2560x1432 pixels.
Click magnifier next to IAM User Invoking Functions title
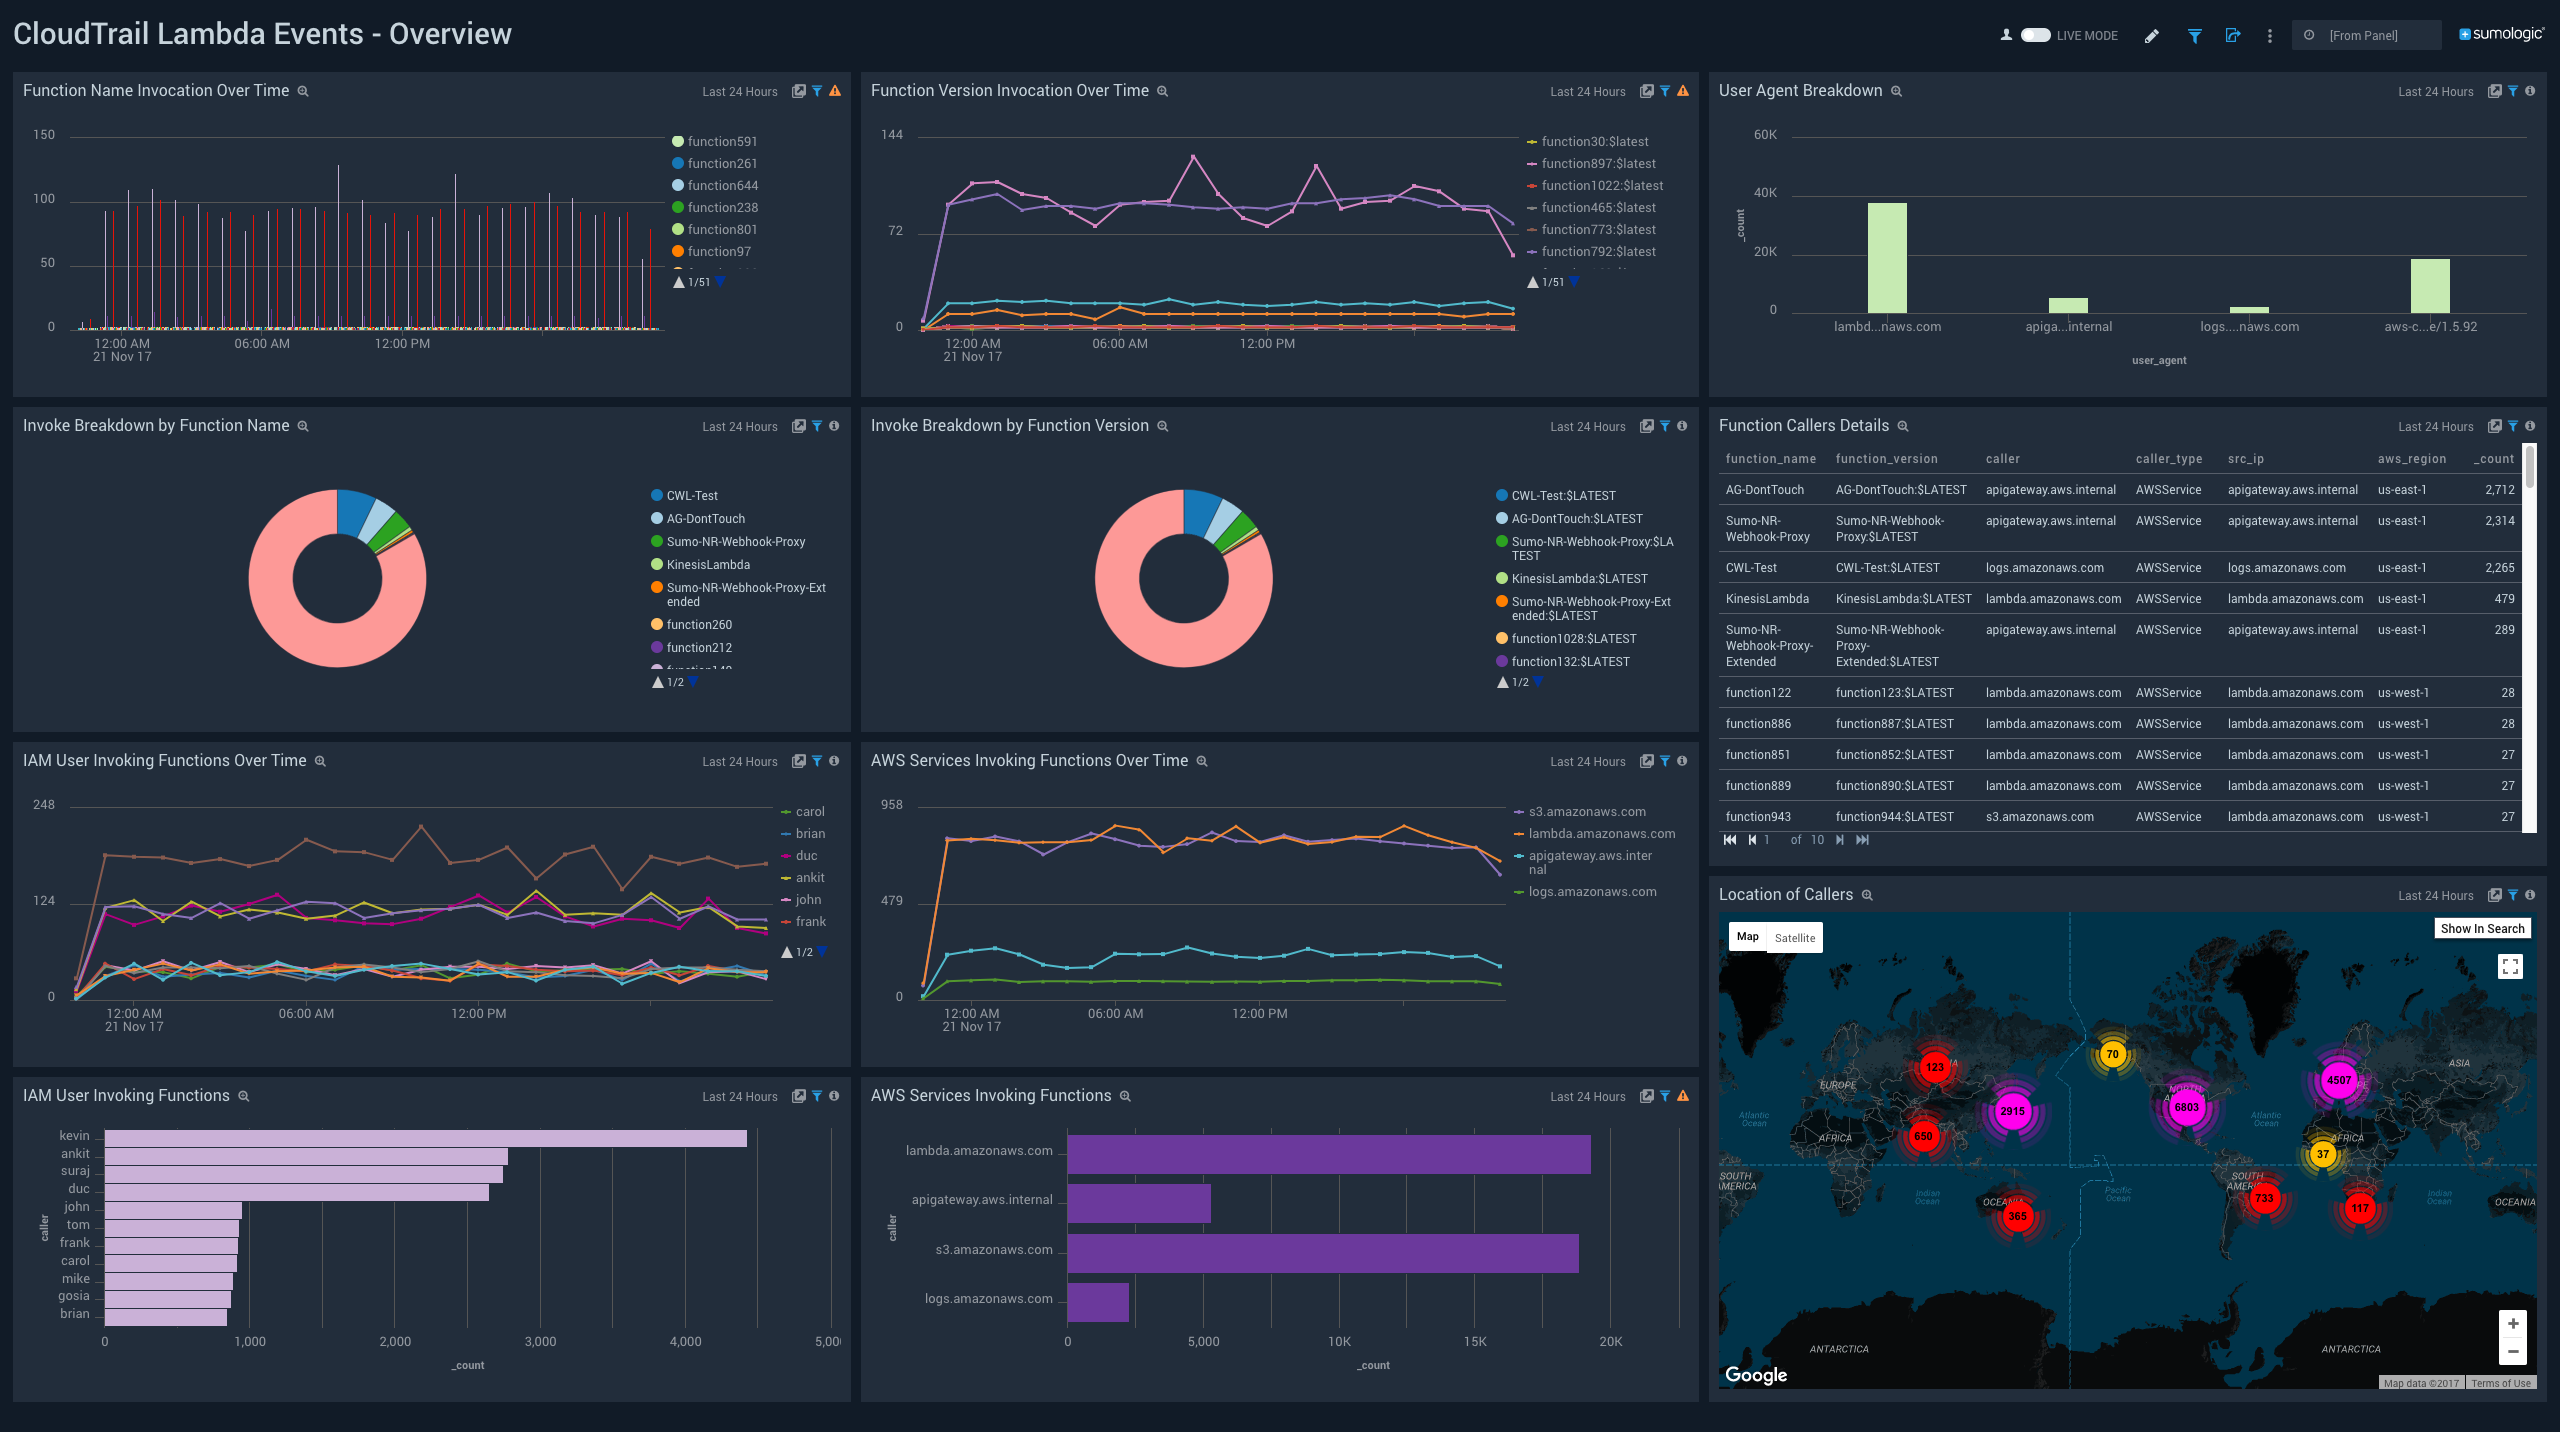243,1096
